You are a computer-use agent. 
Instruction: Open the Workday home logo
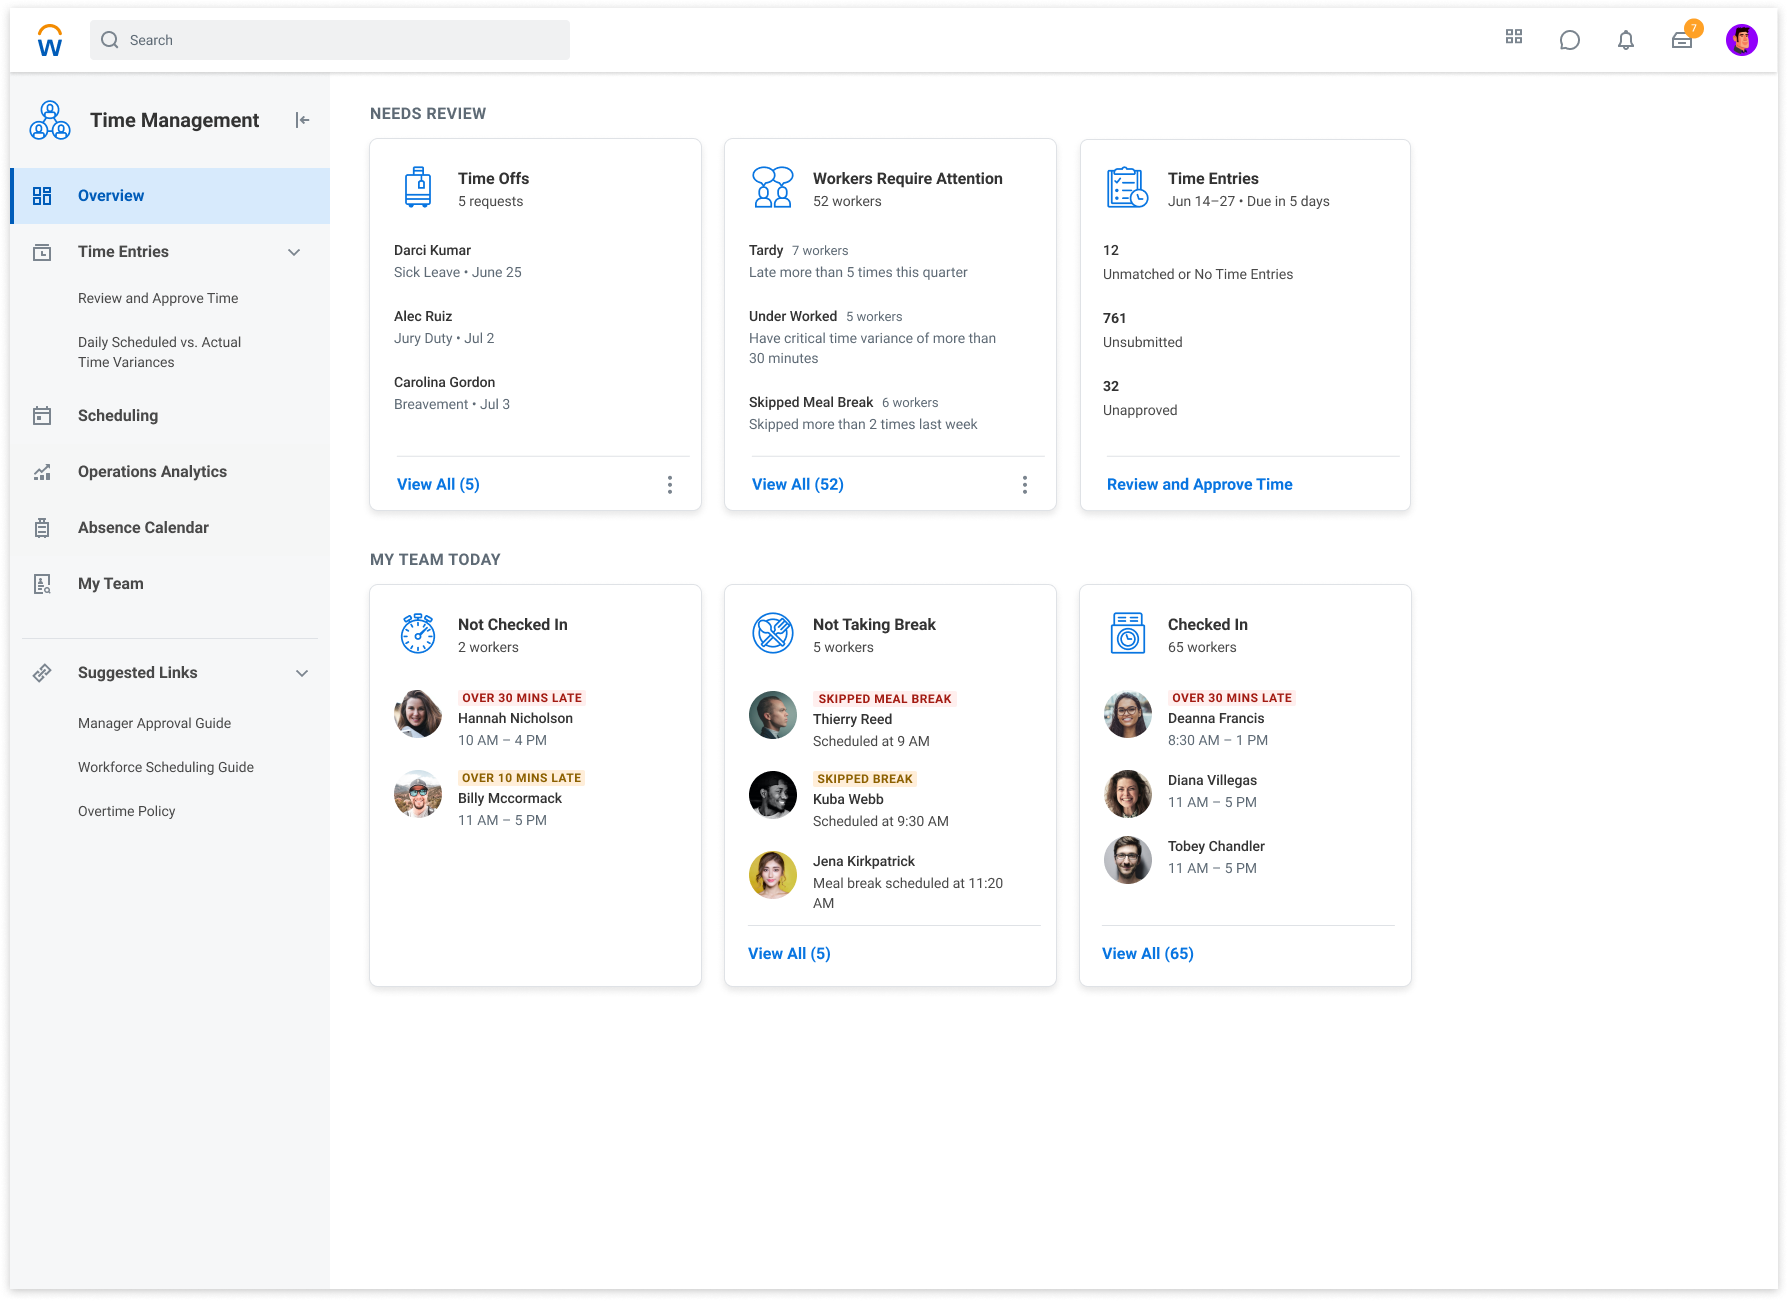[x=50, y=39]
